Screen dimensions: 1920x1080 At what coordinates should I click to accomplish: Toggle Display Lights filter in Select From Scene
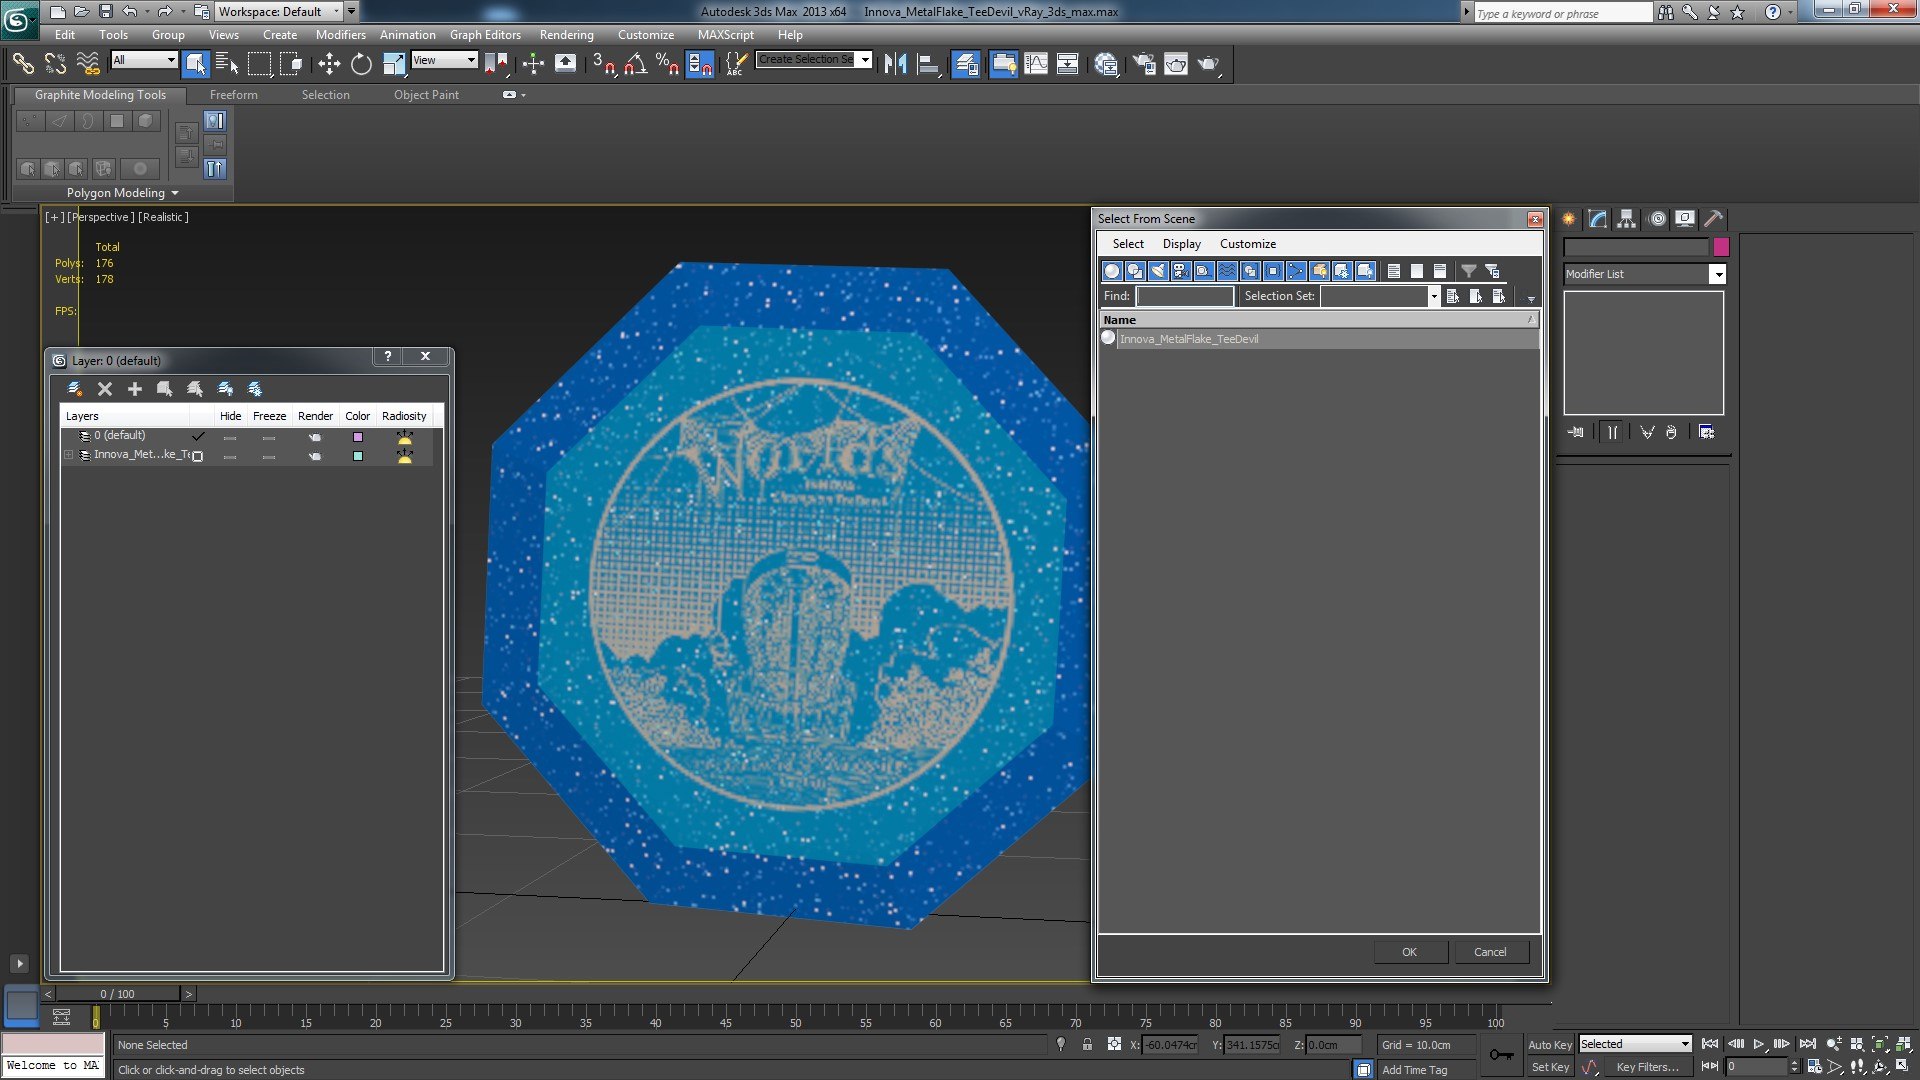click(1158, 271)
